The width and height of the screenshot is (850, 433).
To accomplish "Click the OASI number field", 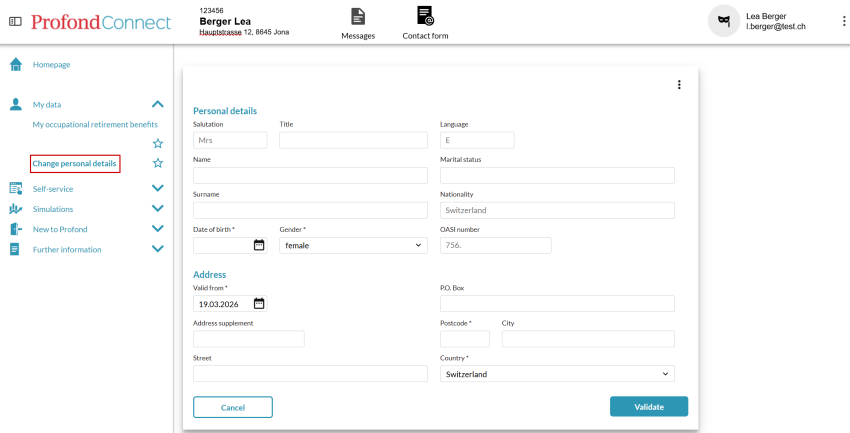I will click(x=495, y=245).
